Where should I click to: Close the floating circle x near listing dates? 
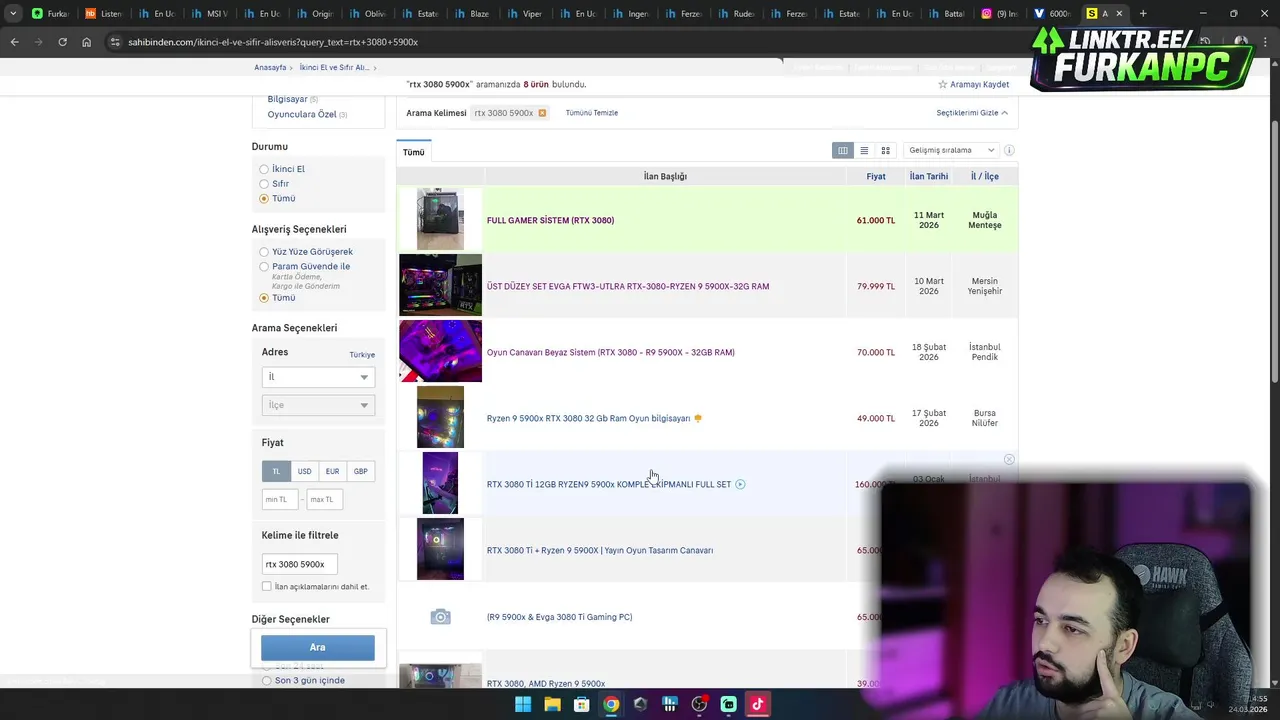click(x=1009, y=459)
